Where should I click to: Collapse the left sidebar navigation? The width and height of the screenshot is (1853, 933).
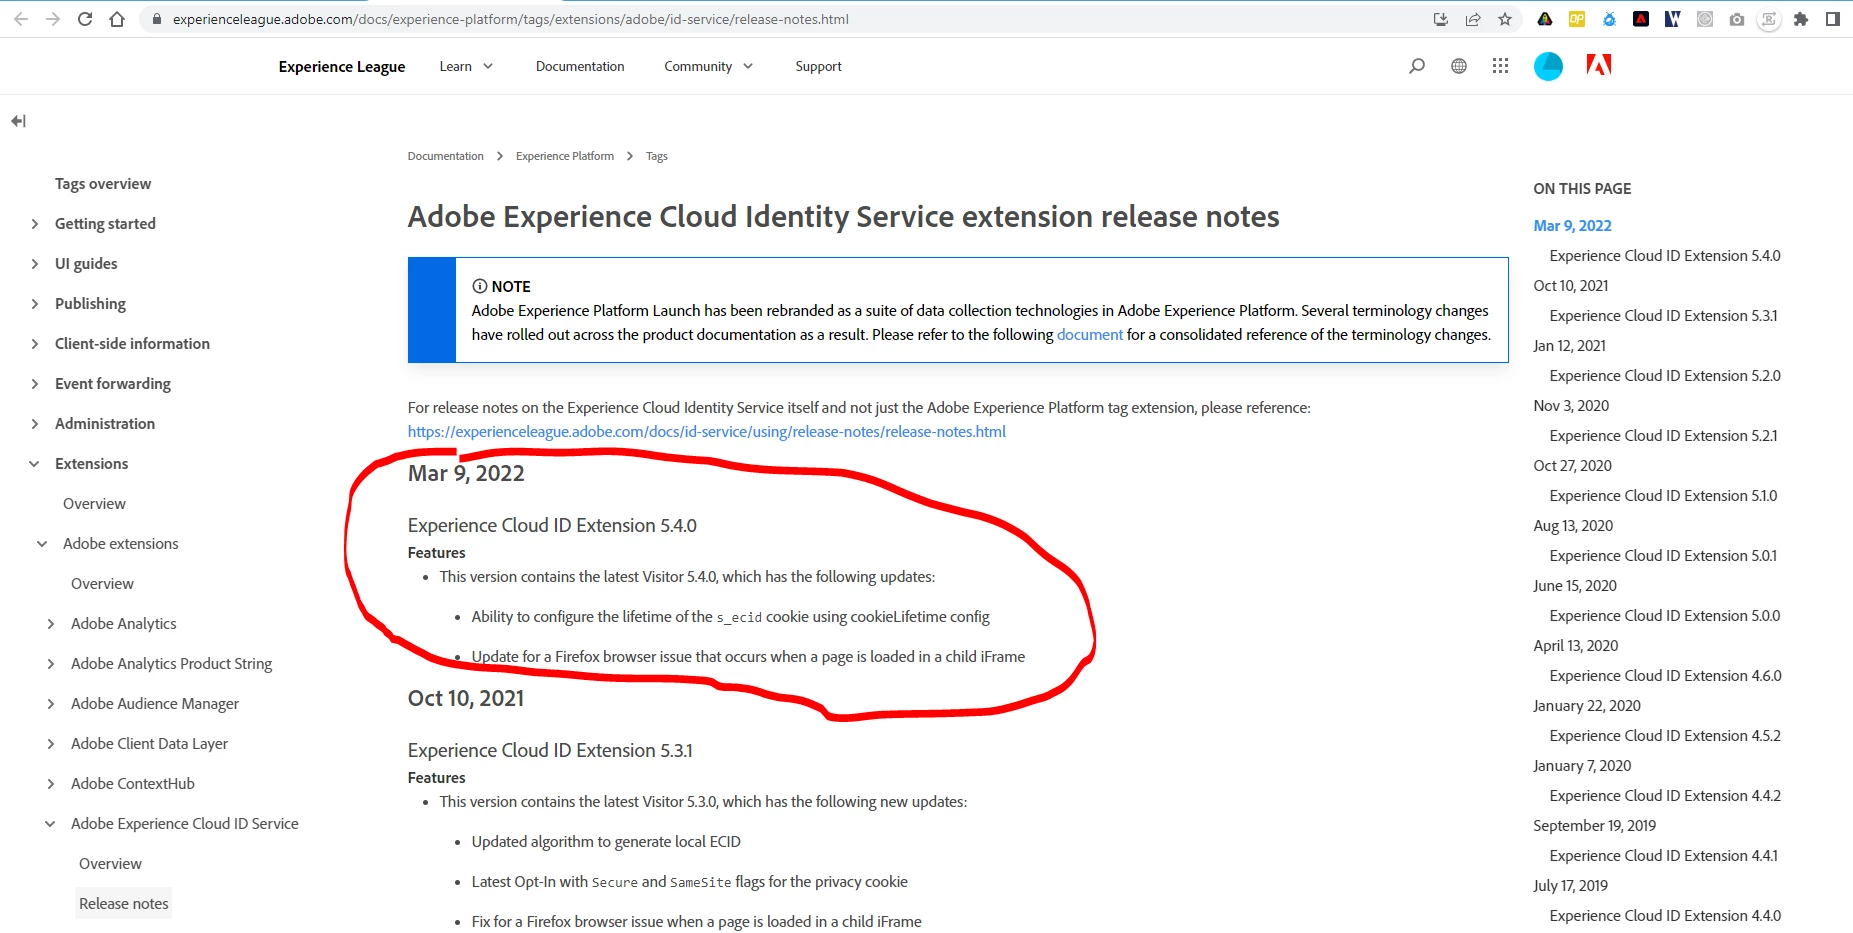(18, 121)
